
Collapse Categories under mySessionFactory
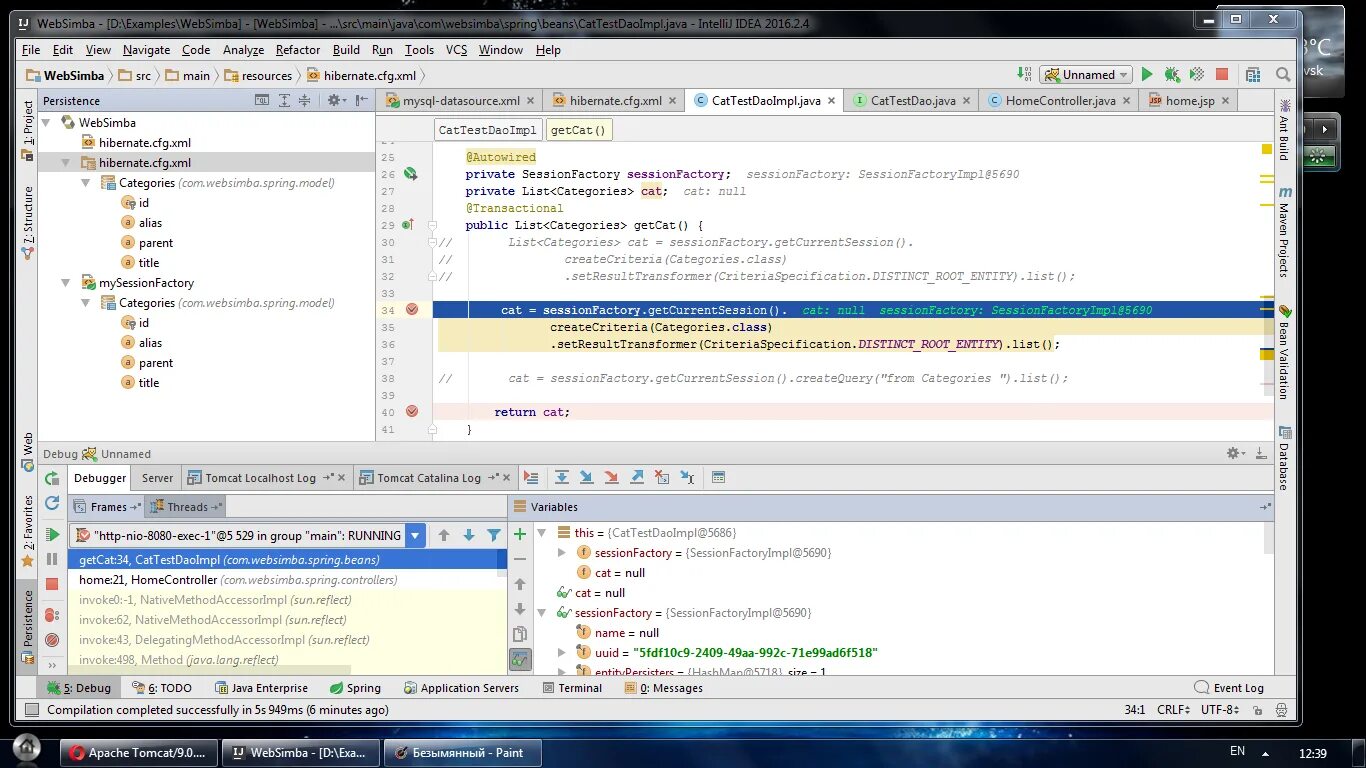tap(86, 302)
